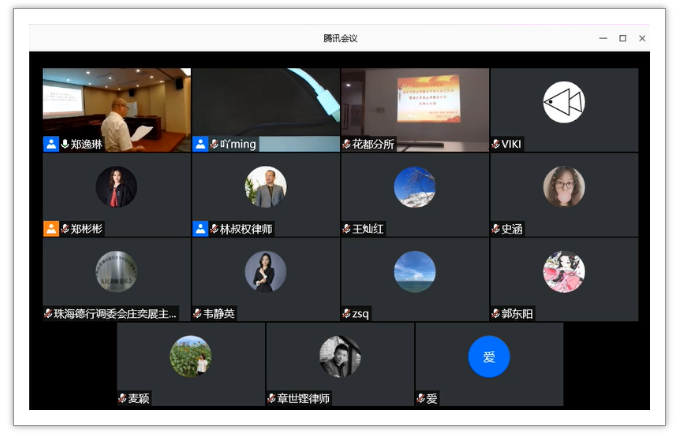Click 韦静英's profile avatar
Screen dimensions: 680x440
265,272
